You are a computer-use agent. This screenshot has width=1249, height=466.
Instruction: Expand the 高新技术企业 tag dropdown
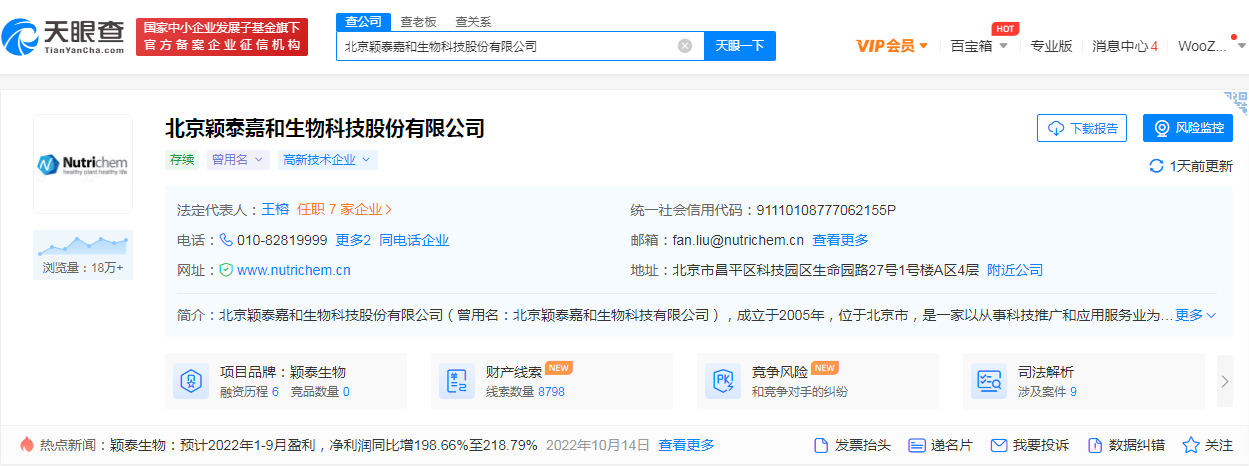[328, 159]
